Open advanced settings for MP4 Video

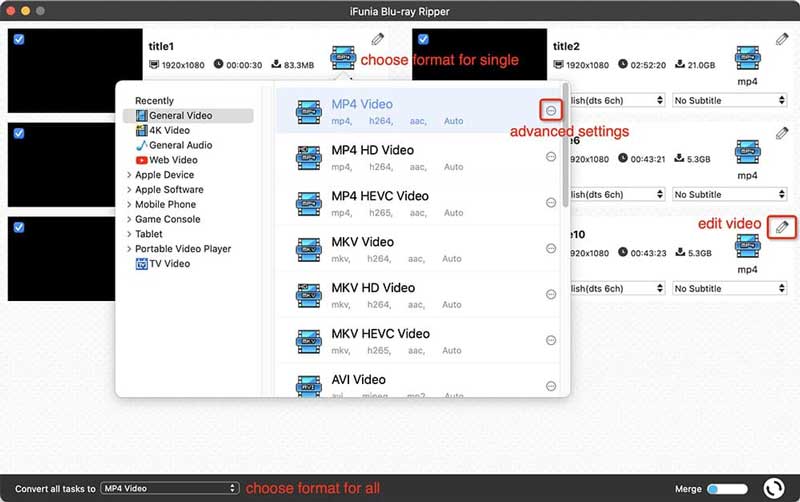coord(551,110)
